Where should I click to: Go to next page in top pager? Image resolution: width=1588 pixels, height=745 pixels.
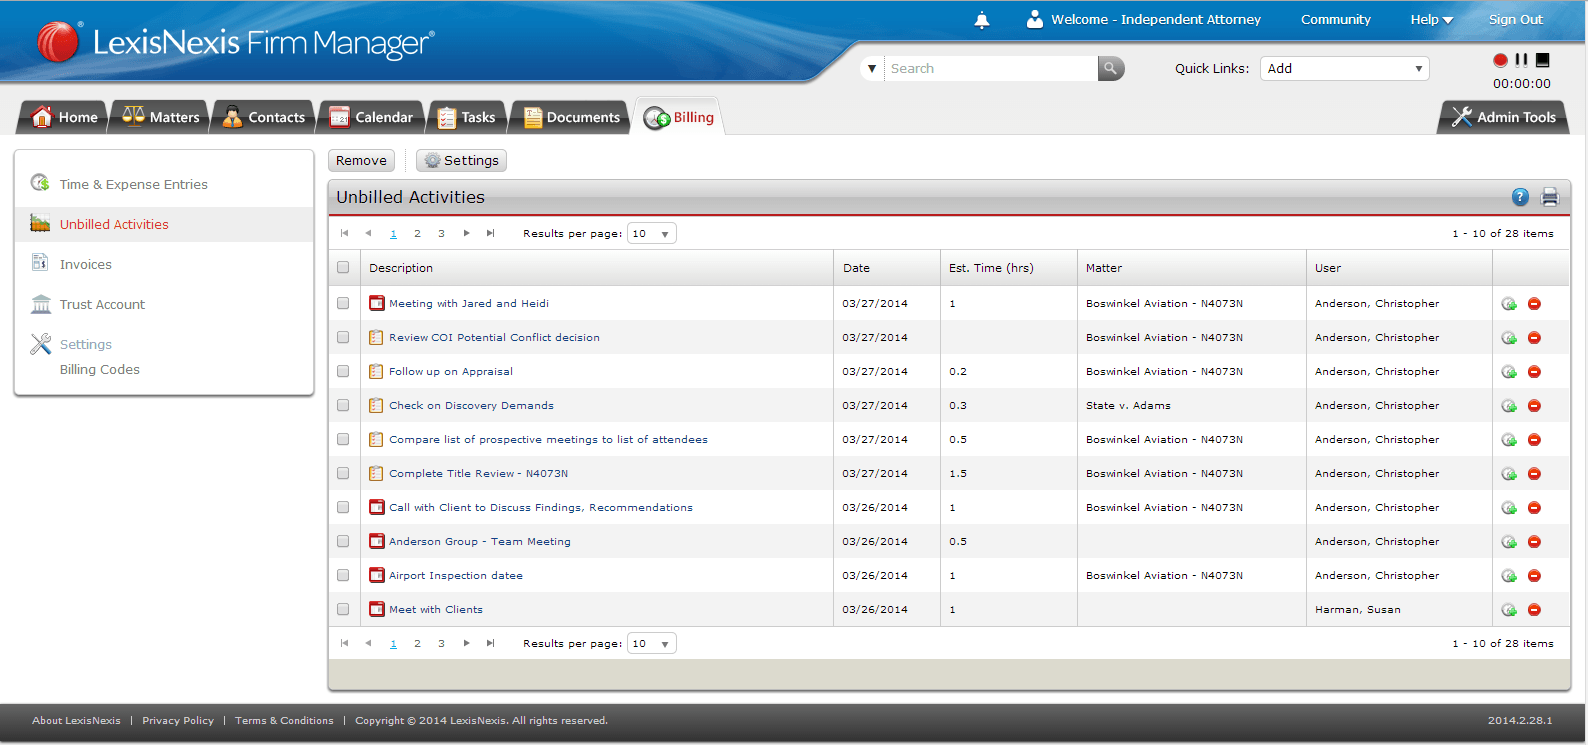click(466, 233)
